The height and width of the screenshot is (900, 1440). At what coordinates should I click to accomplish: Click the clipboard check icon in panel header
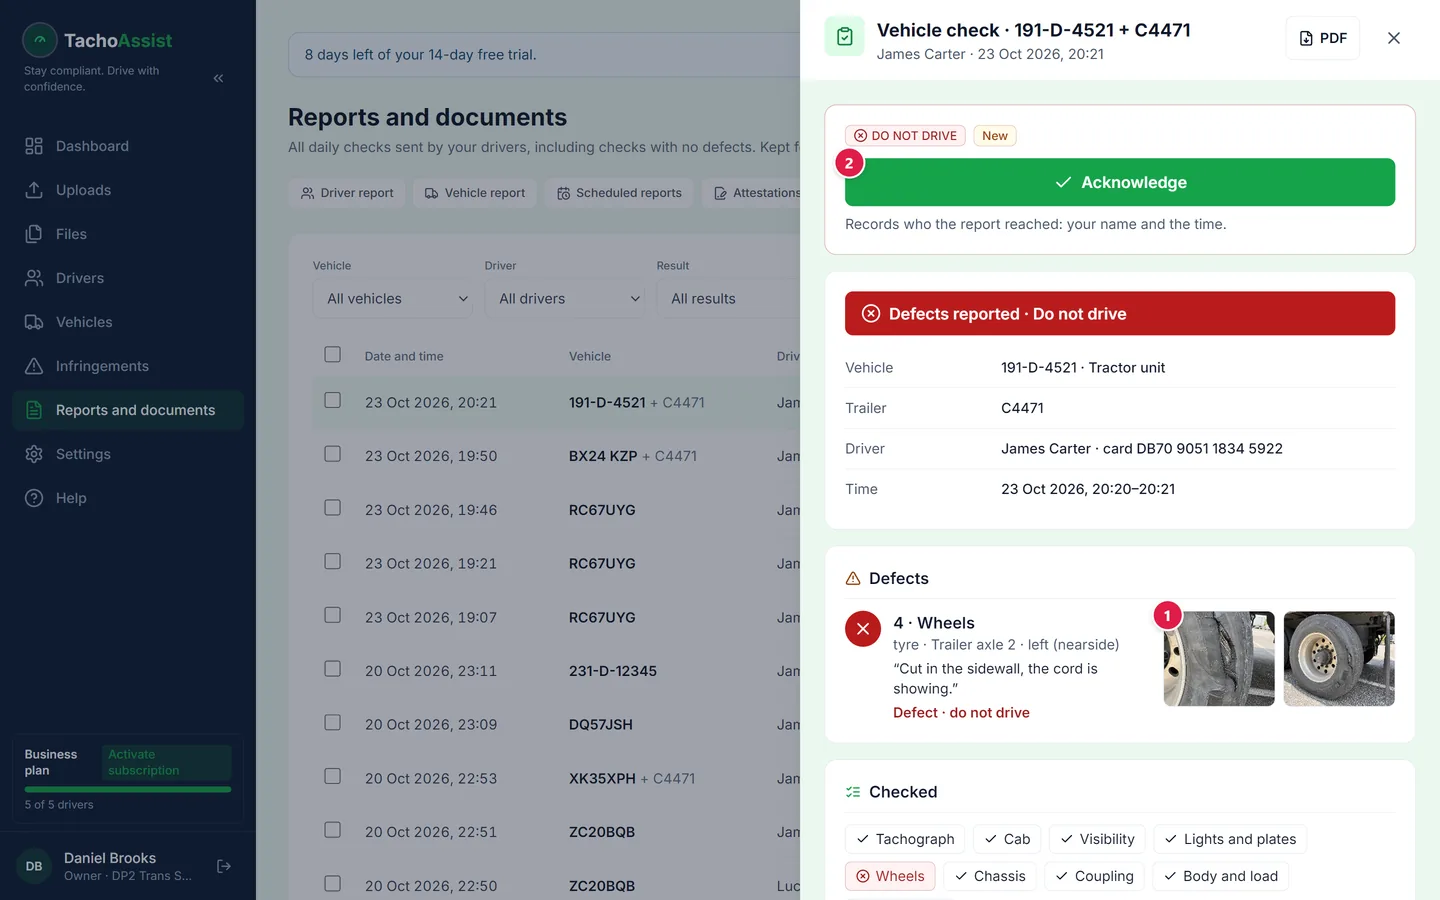point(845,37)
